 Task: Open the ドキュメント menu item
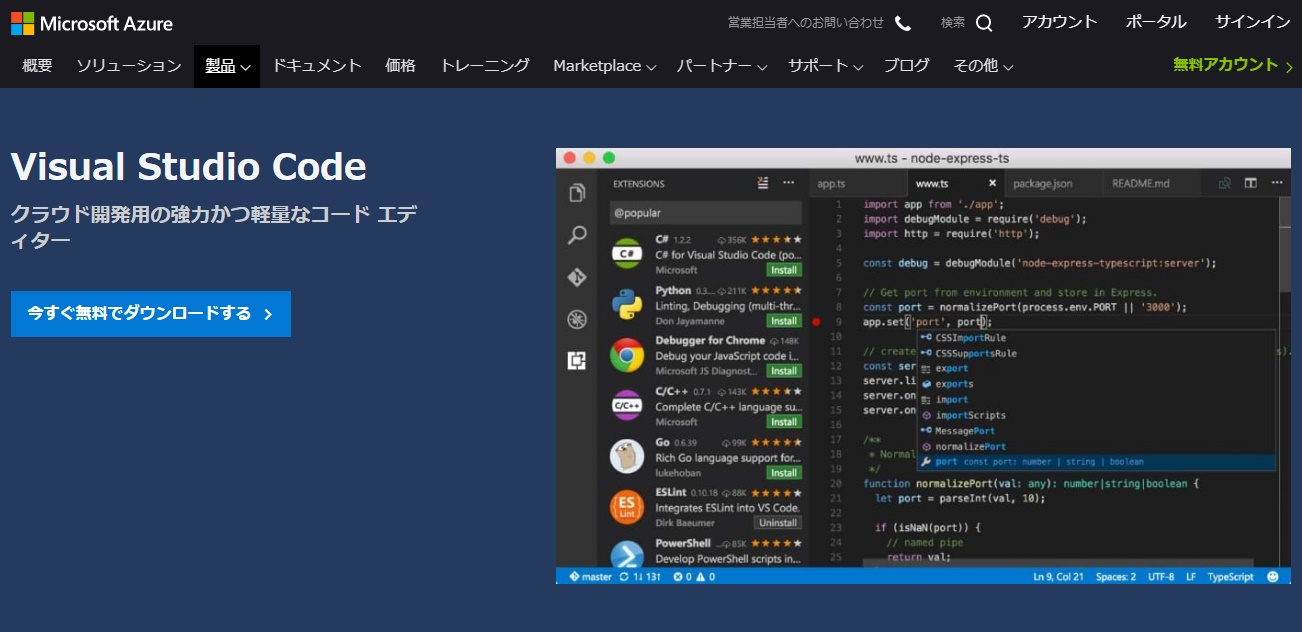click(x=317, y=65)
